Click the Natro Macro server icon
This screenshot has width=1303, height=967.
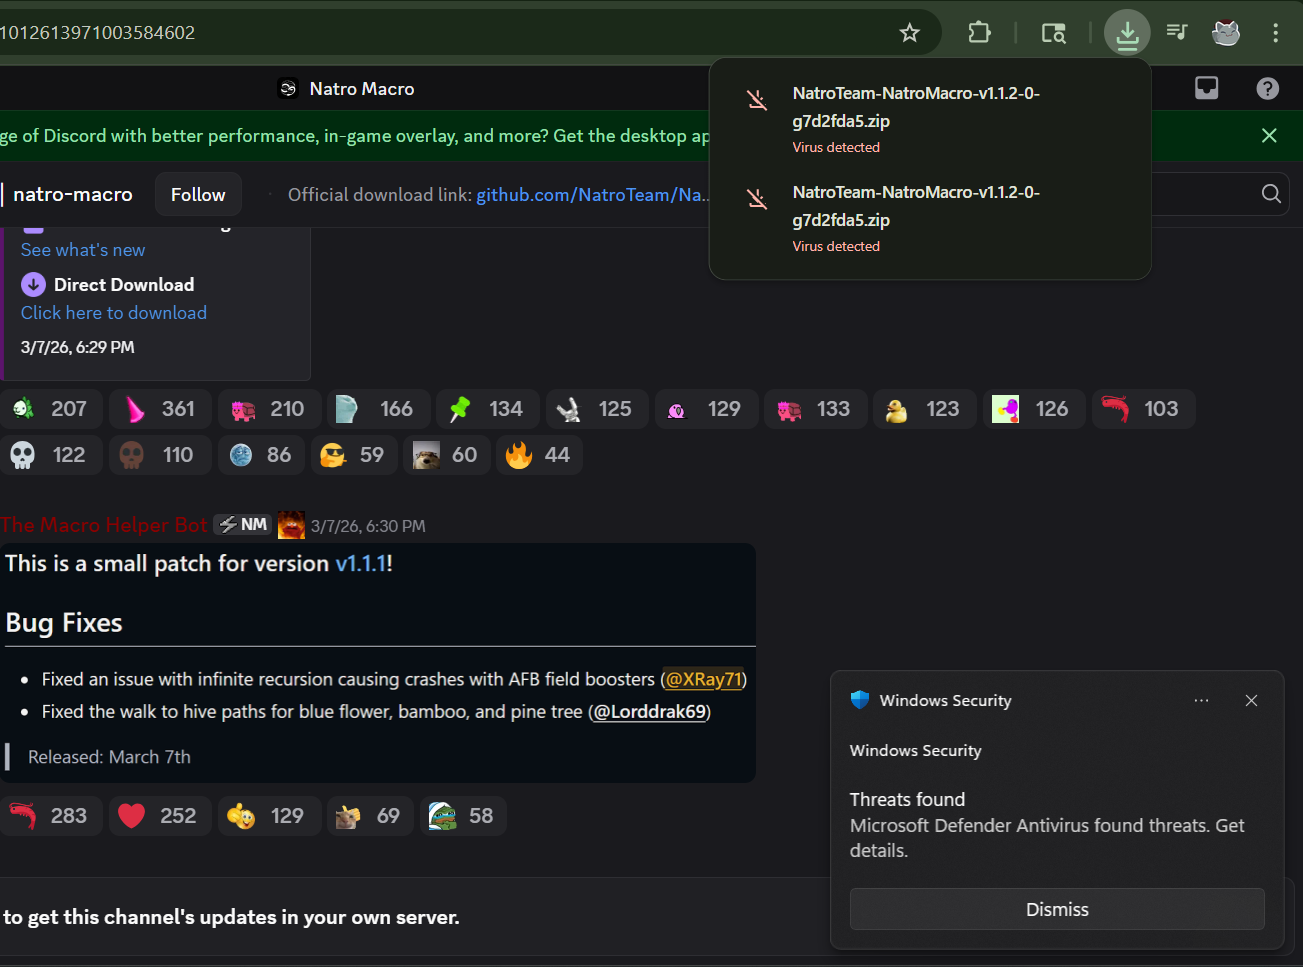[288, 88]
